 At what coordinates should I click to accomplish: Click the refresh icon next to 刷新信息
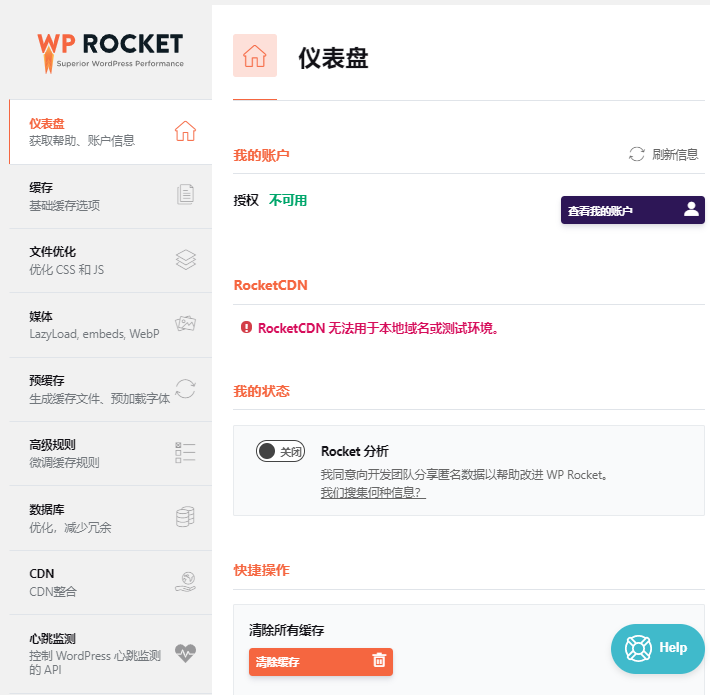coord(637,154)
